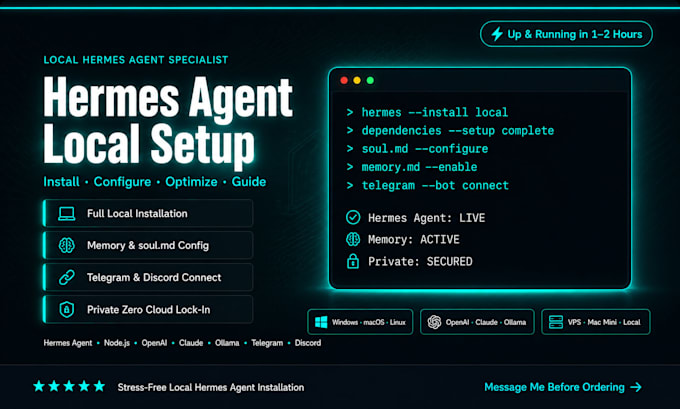
Task: Click the red dot in the terminal window
Action: (x=344, y=80)
